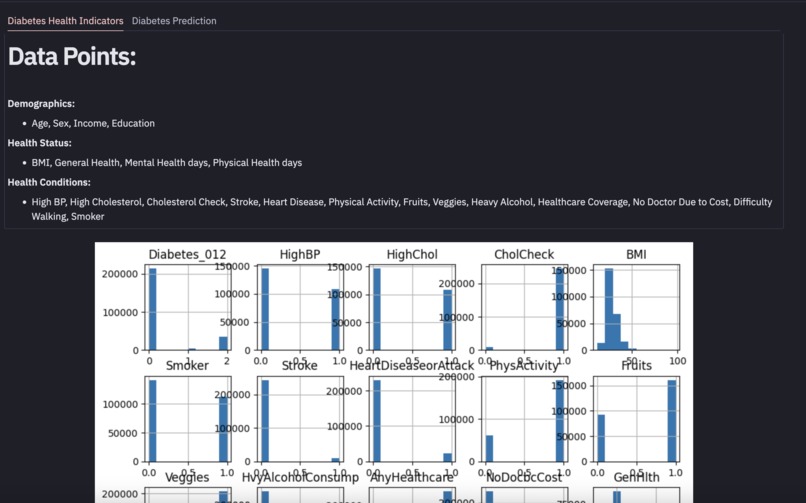Click the 'NoDocbcCost' chart title

[x=524, y=477]
